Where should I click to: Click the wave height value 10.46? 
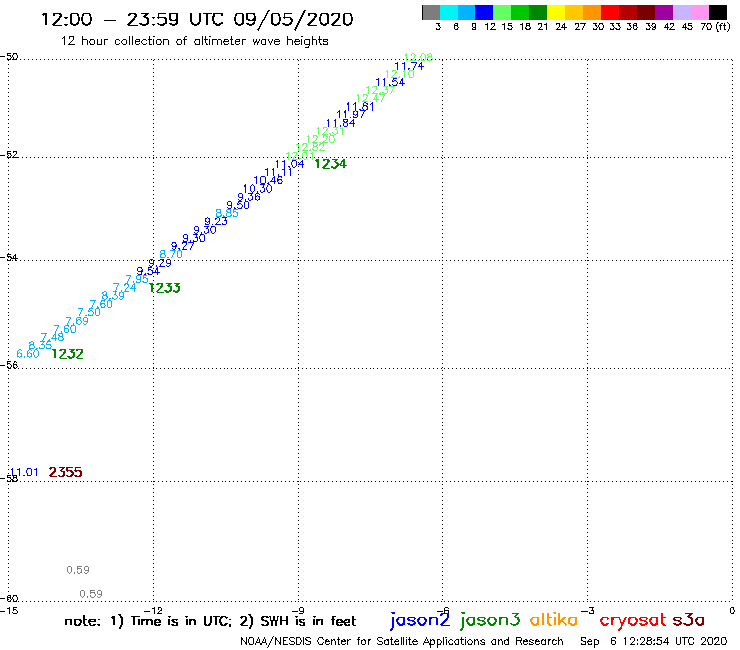(x=268, y=180)
